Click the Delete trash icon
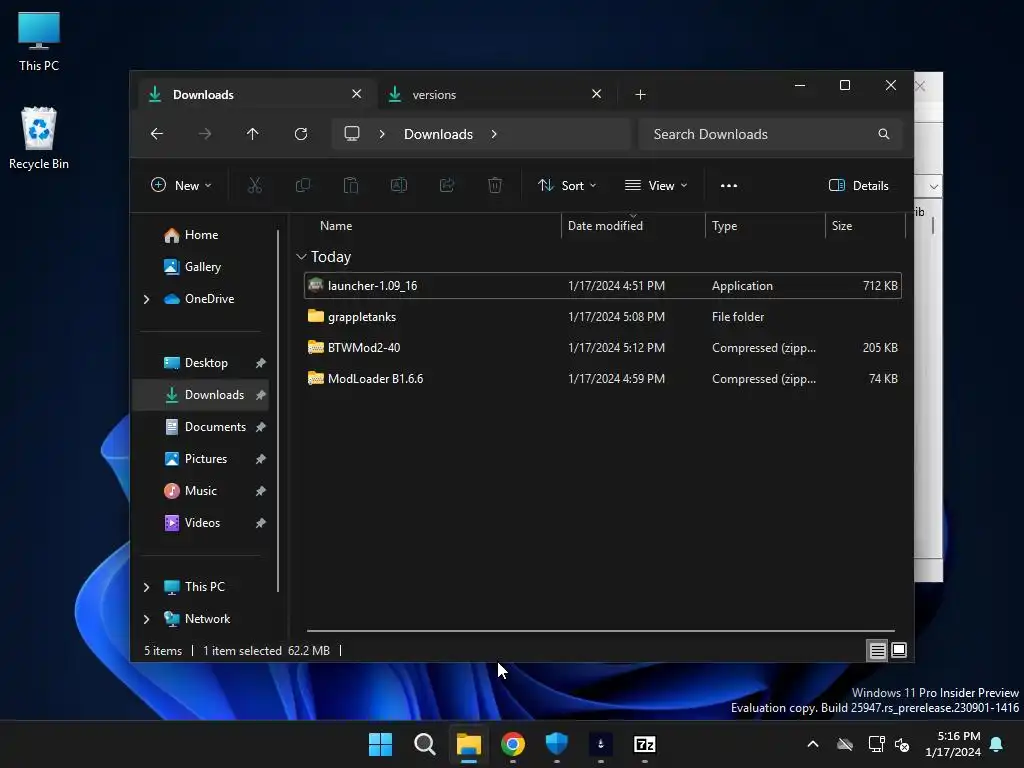Viewport: 1024px width, 768px height. (495, 185)
